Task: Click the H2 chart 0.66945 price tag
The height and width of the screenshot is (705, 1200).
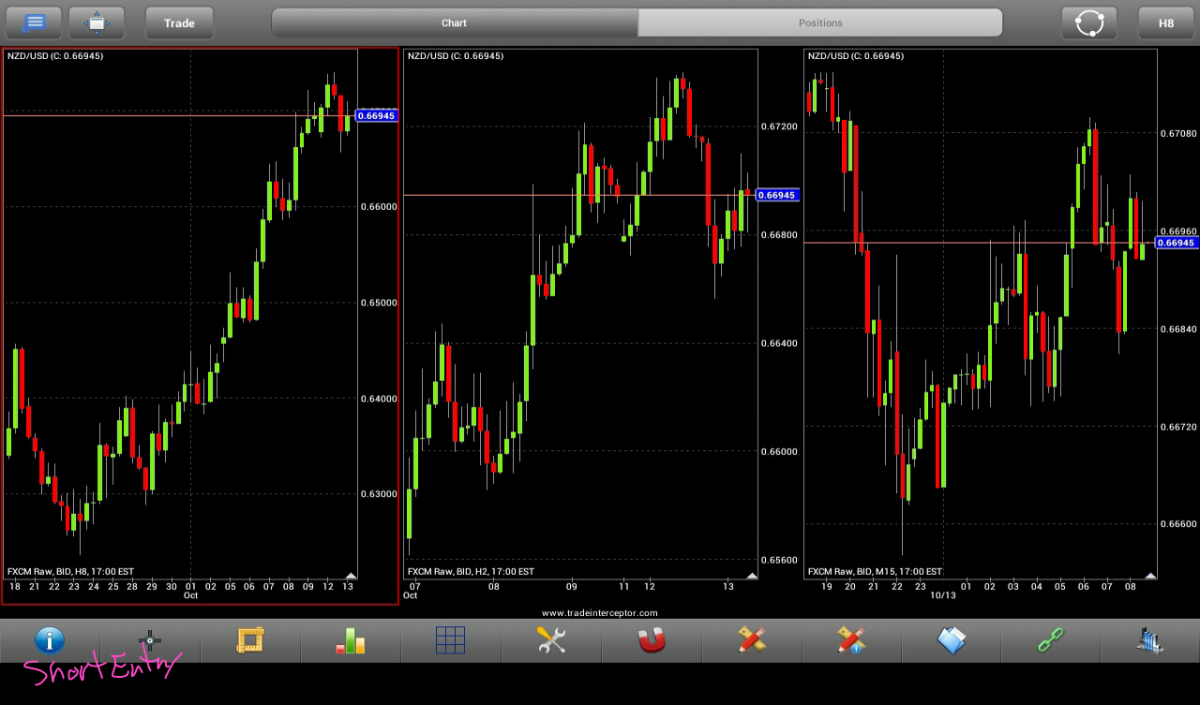Action: coord(777,195)
